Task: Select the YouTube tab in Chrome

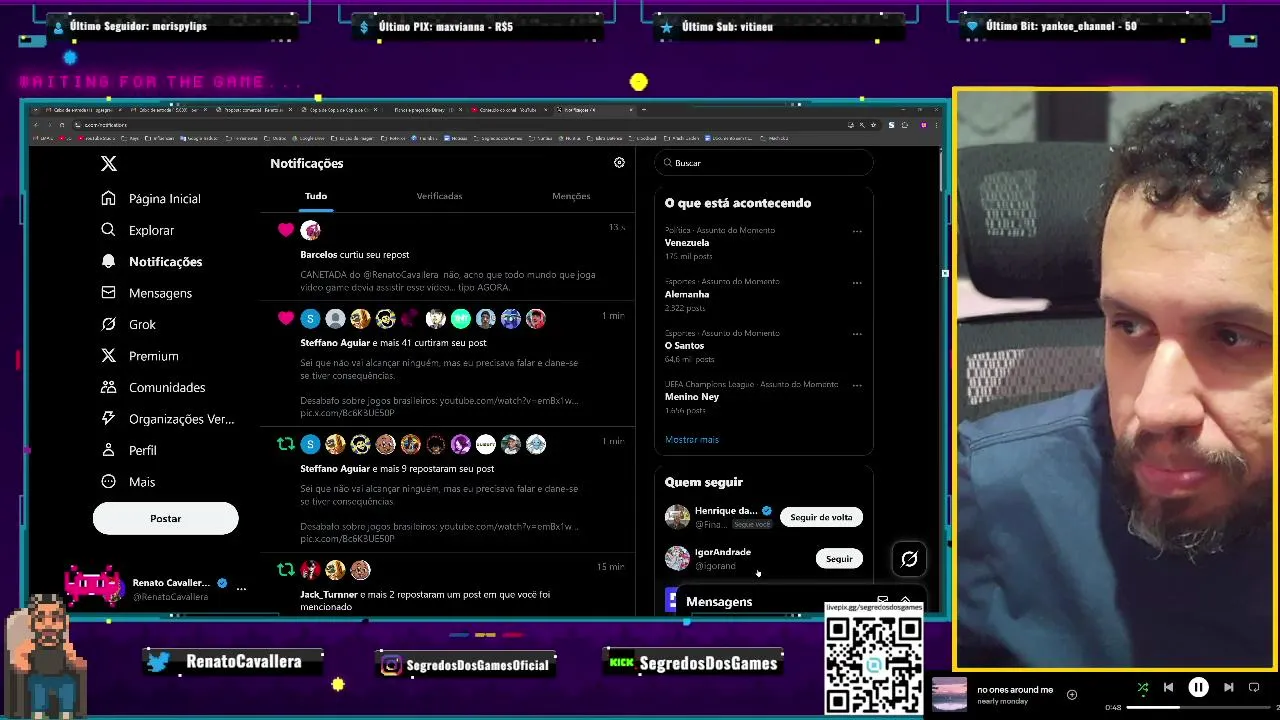Action: pyautogui.click(x=509, y=110)
